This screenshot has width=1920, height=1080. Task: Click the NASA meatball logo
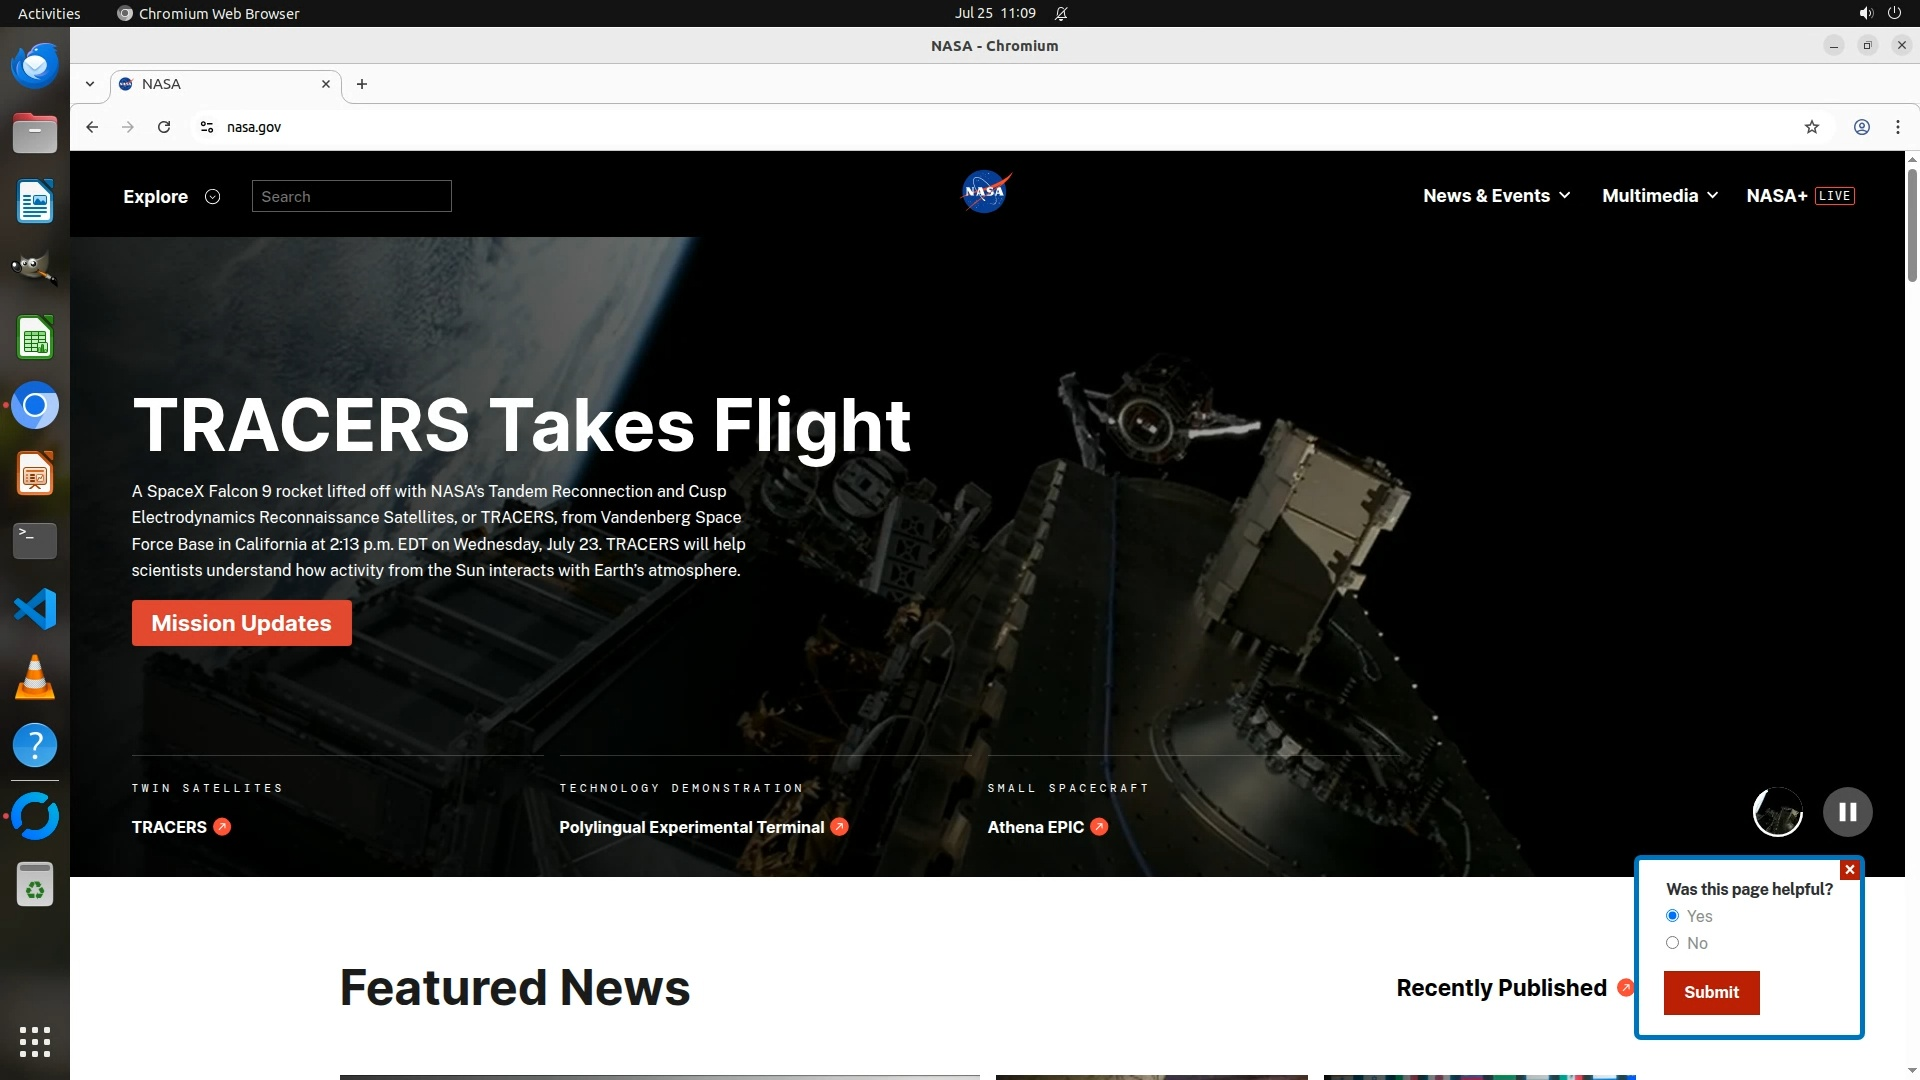985,192
